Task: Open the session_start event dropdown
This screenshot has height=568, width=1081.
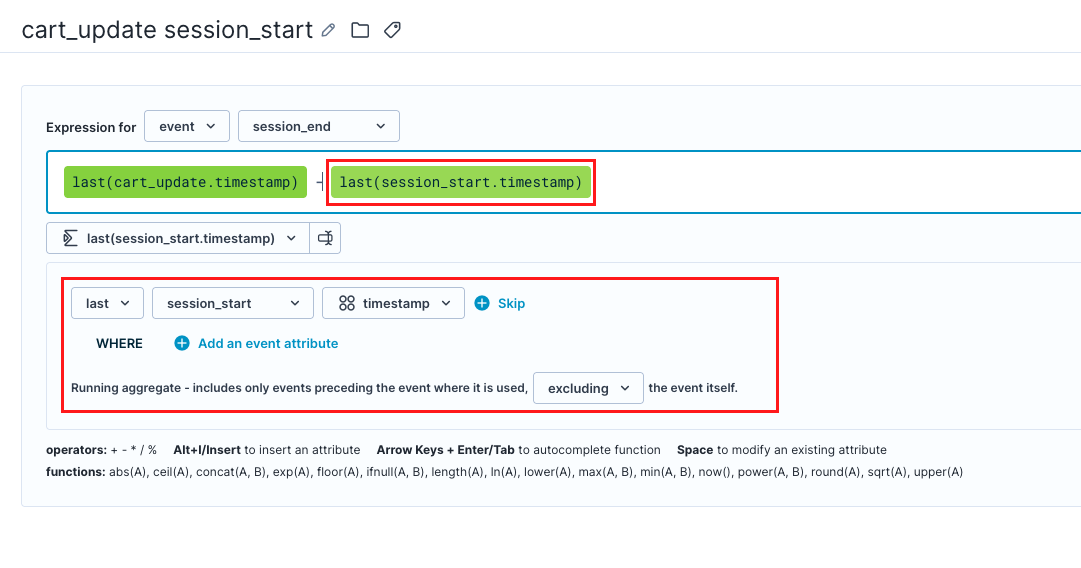Action: (233, 303)
